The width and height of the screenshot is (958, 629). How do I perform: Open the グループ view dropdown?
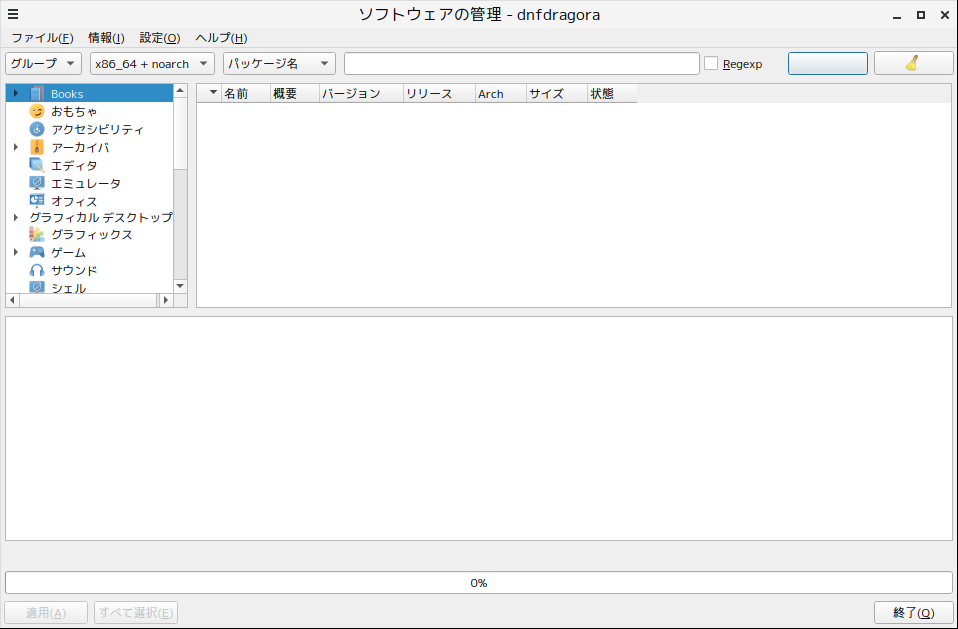(x=43, y=64)
